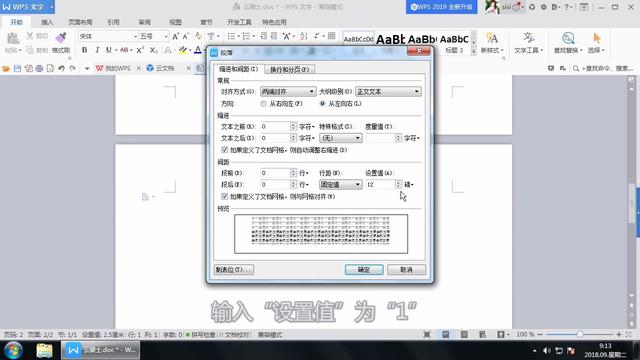640x360 pixels.
Task: Click the Save icon in the quick access bar
Action: [17, 69]
